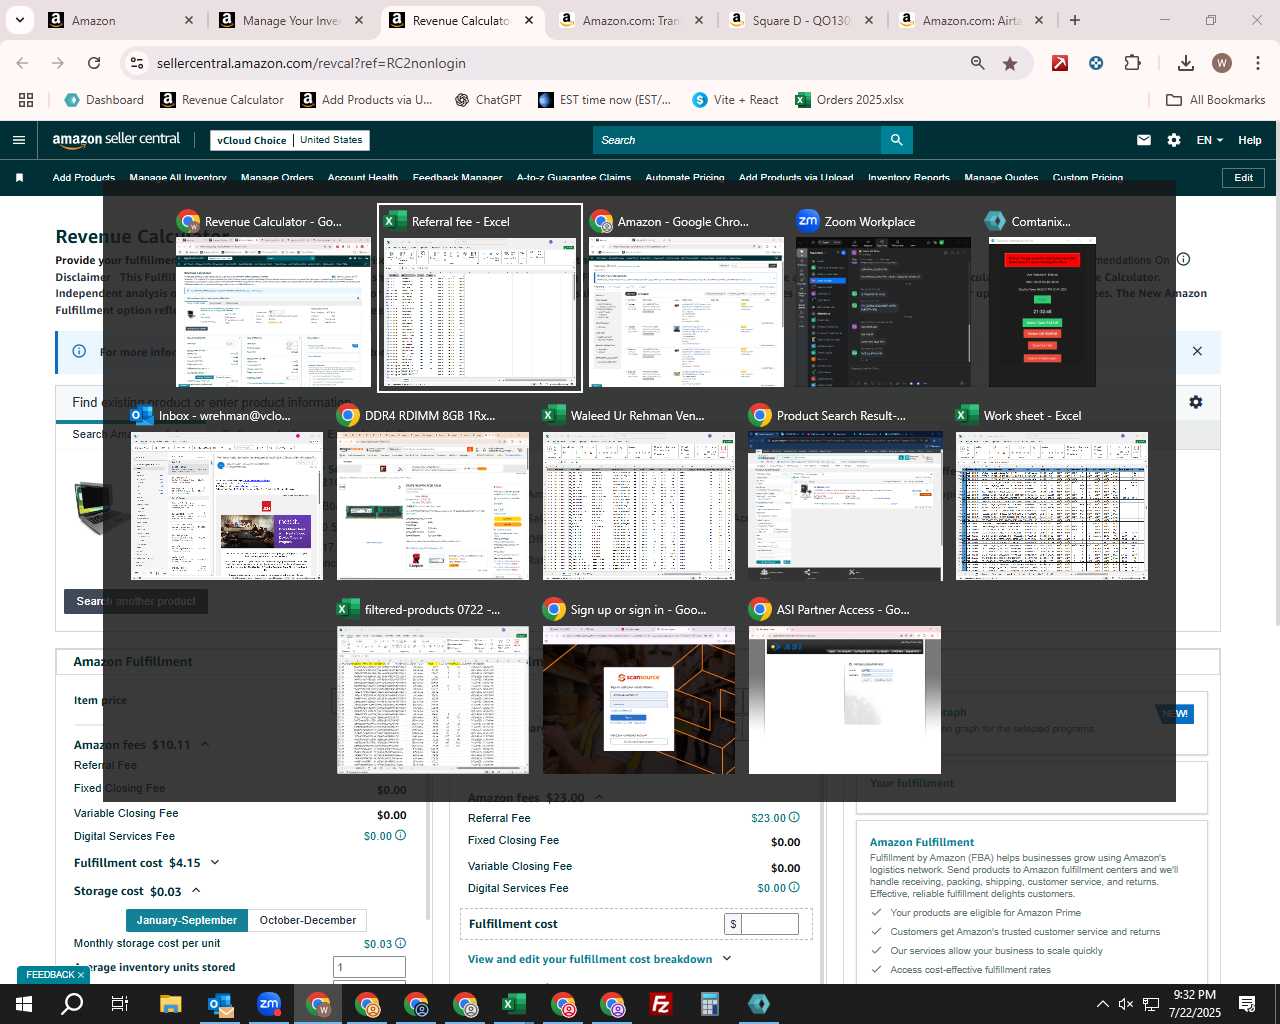
Task: Switch to ASI Partner Access Chrome window
Action: click(845, 687)
